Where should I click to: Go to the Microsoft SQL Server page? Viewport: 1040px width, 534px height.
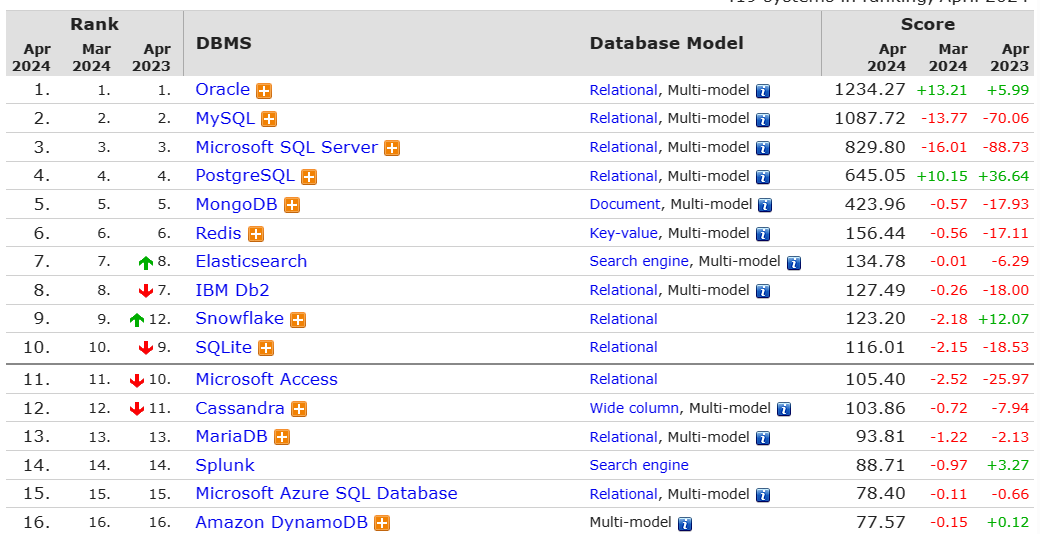coord(287,147)
